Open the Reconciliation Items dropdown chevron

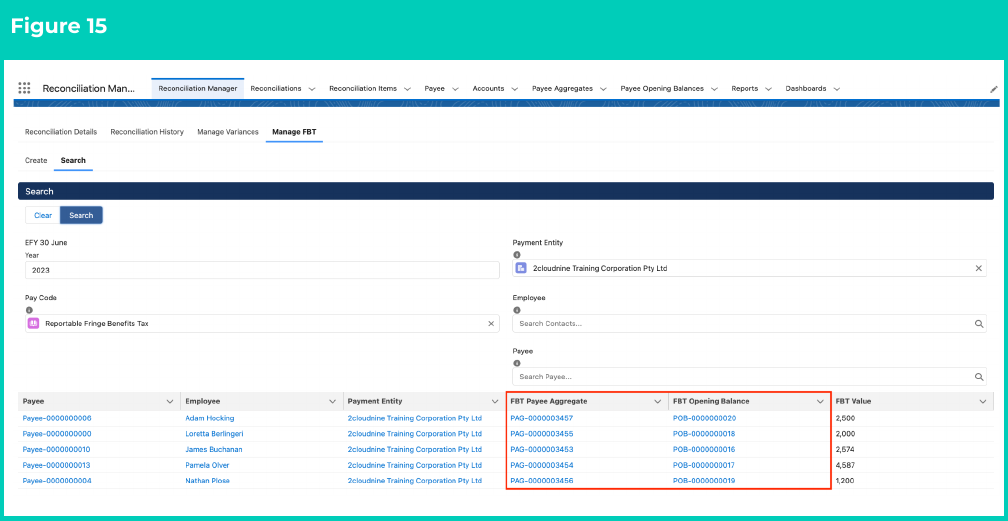coord(407,89)
